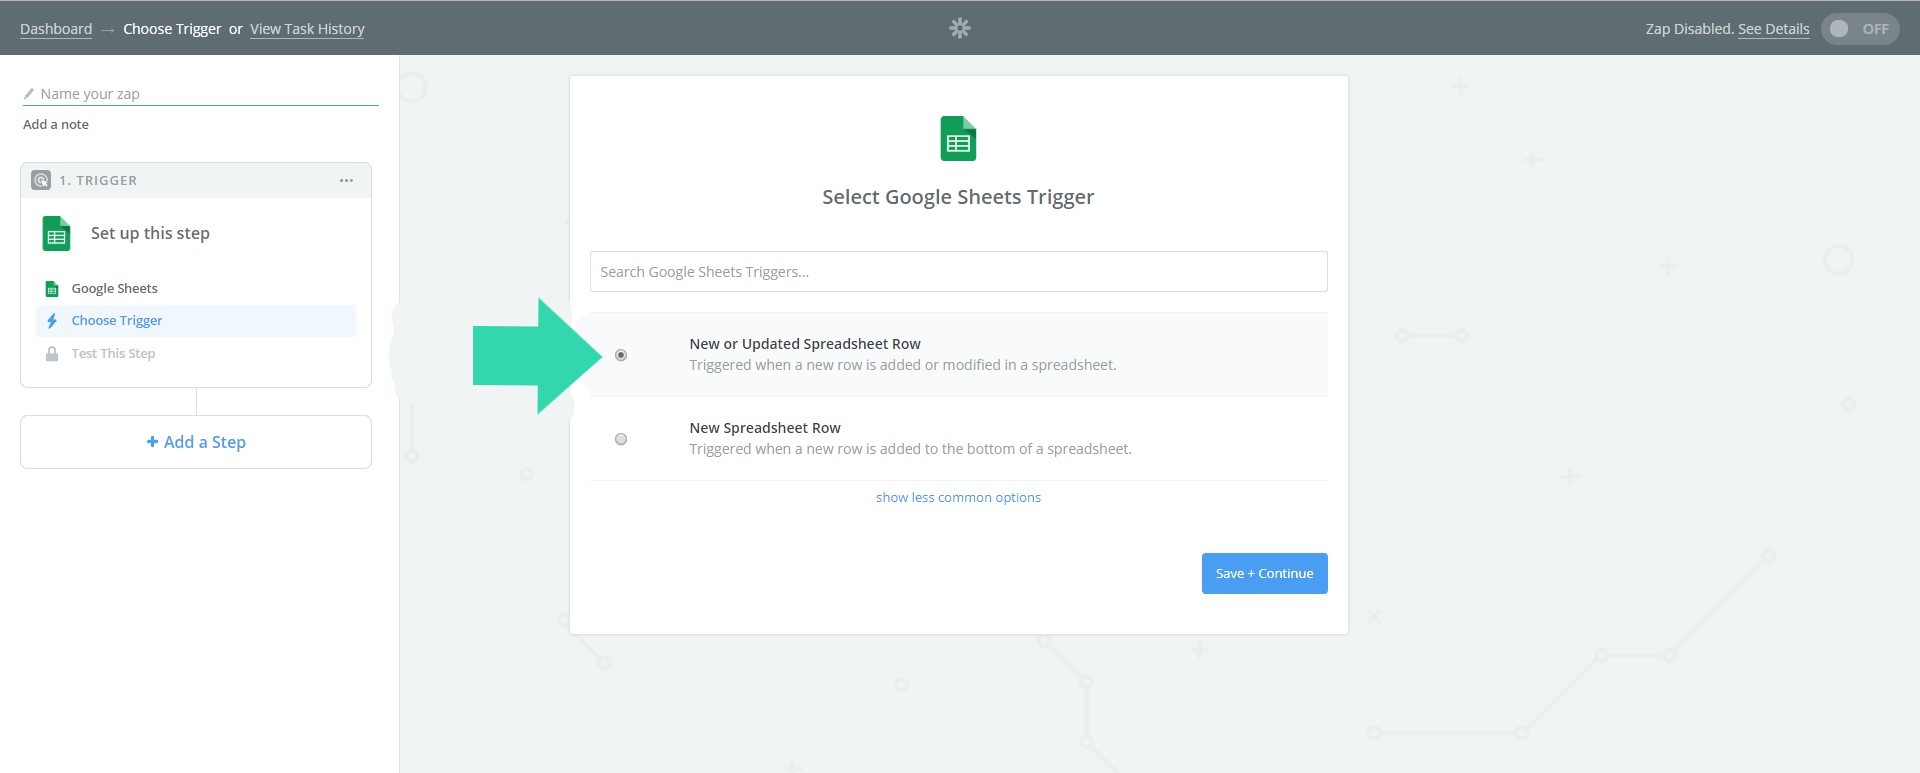Click the small Google Sheets icon in the step list
1920x773 pixels.
(52, 289)
